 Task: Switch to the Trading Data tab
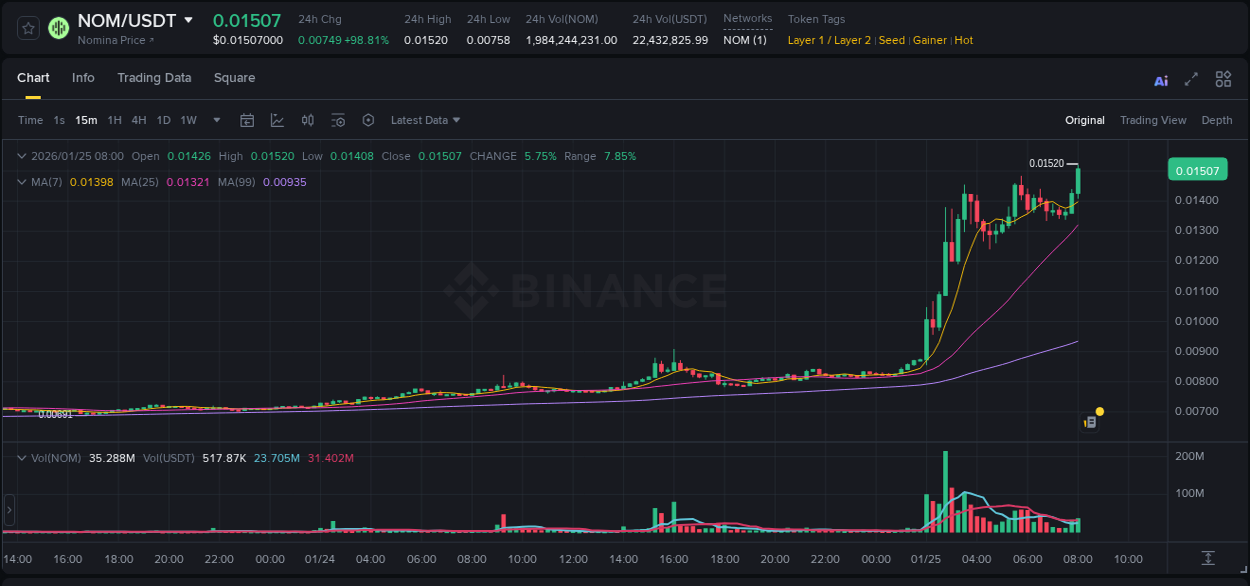click(x=154, y=77)
